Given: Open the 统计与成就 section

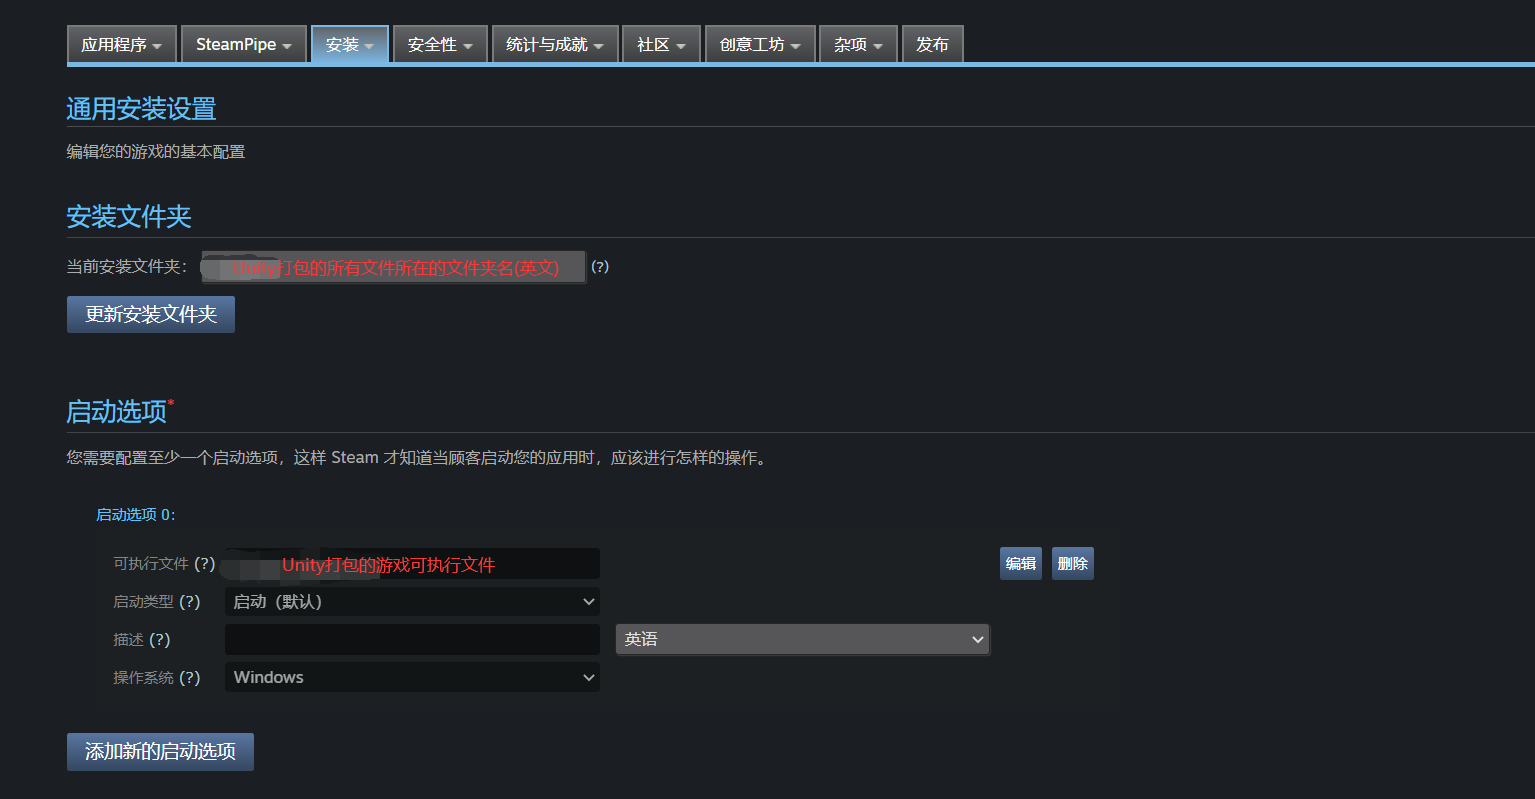Looking at the screenshot, I should tap(547, 44).
